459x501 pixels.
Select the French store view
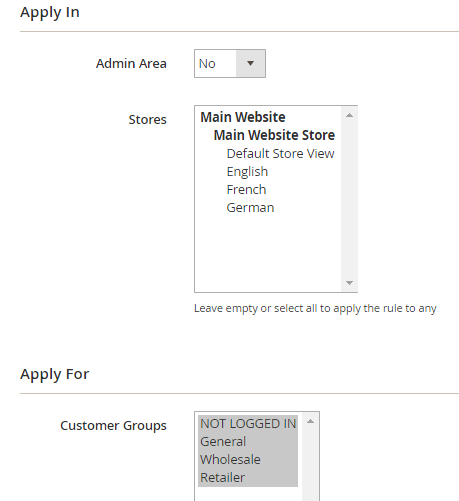pos(246,189)
